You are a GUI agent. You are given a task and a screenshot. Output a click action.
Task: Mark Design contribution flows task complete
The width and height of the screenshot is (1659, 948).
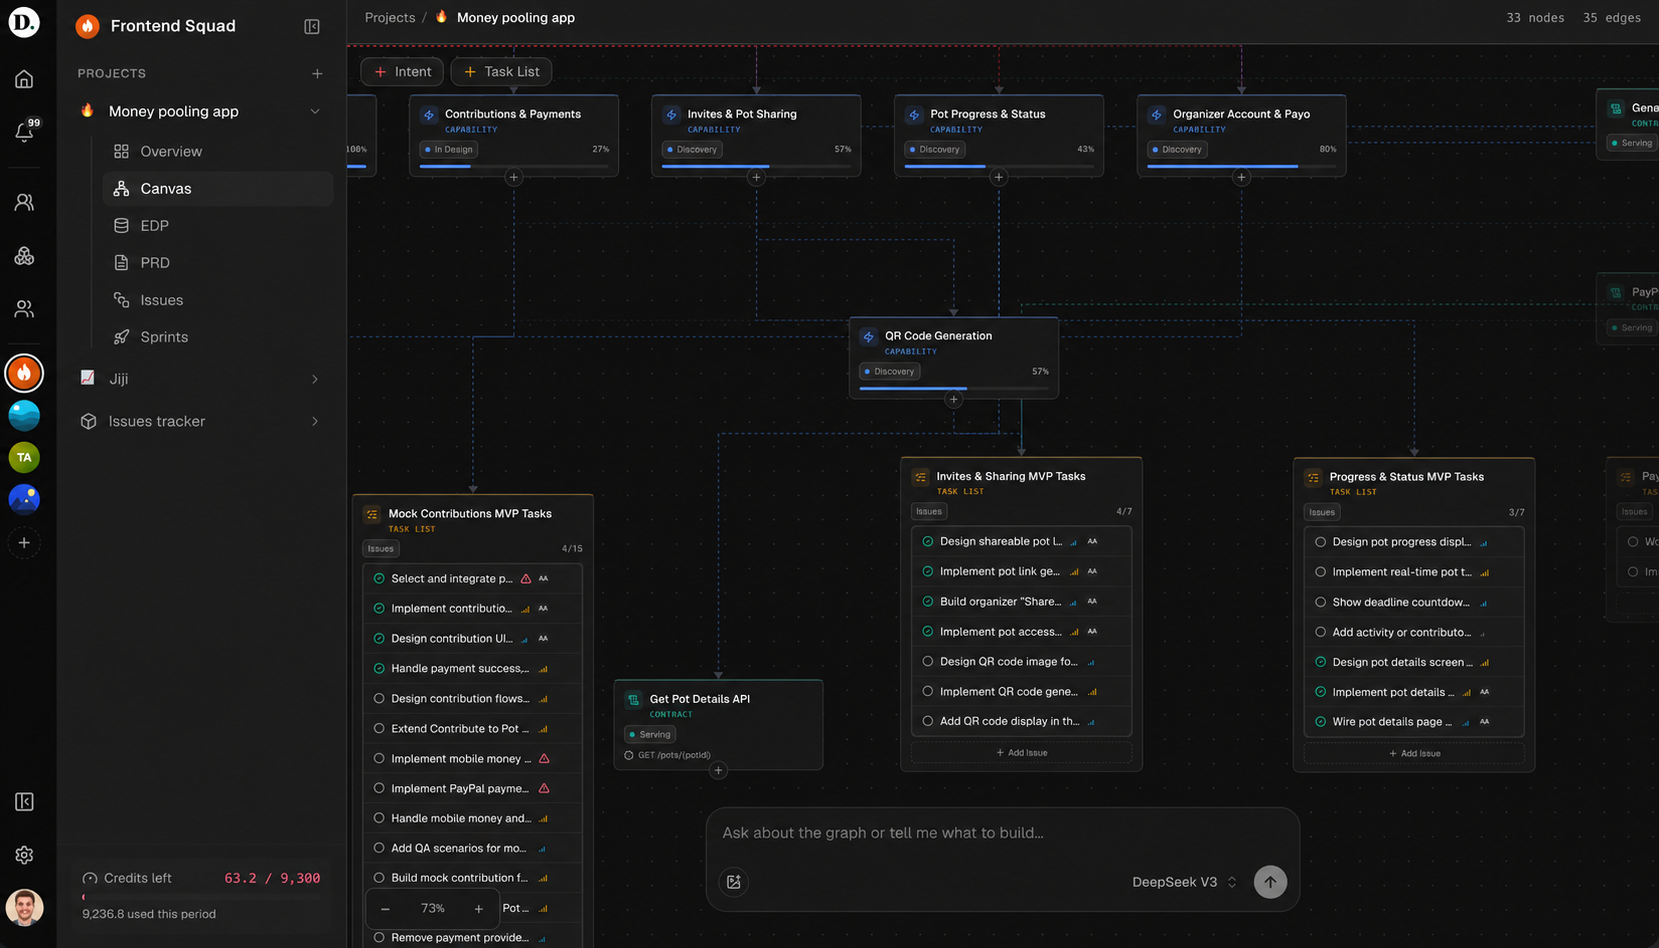click(x=379, y=699)
